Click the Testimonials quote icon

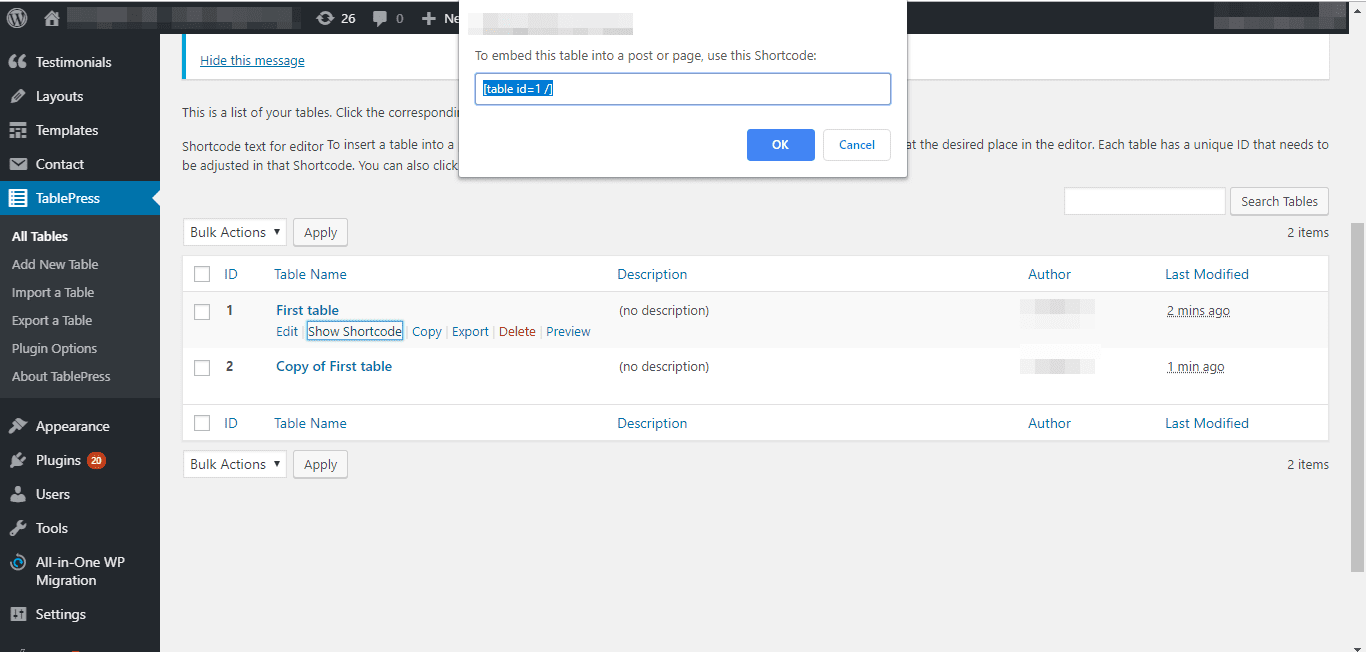(x=16, y=62)
